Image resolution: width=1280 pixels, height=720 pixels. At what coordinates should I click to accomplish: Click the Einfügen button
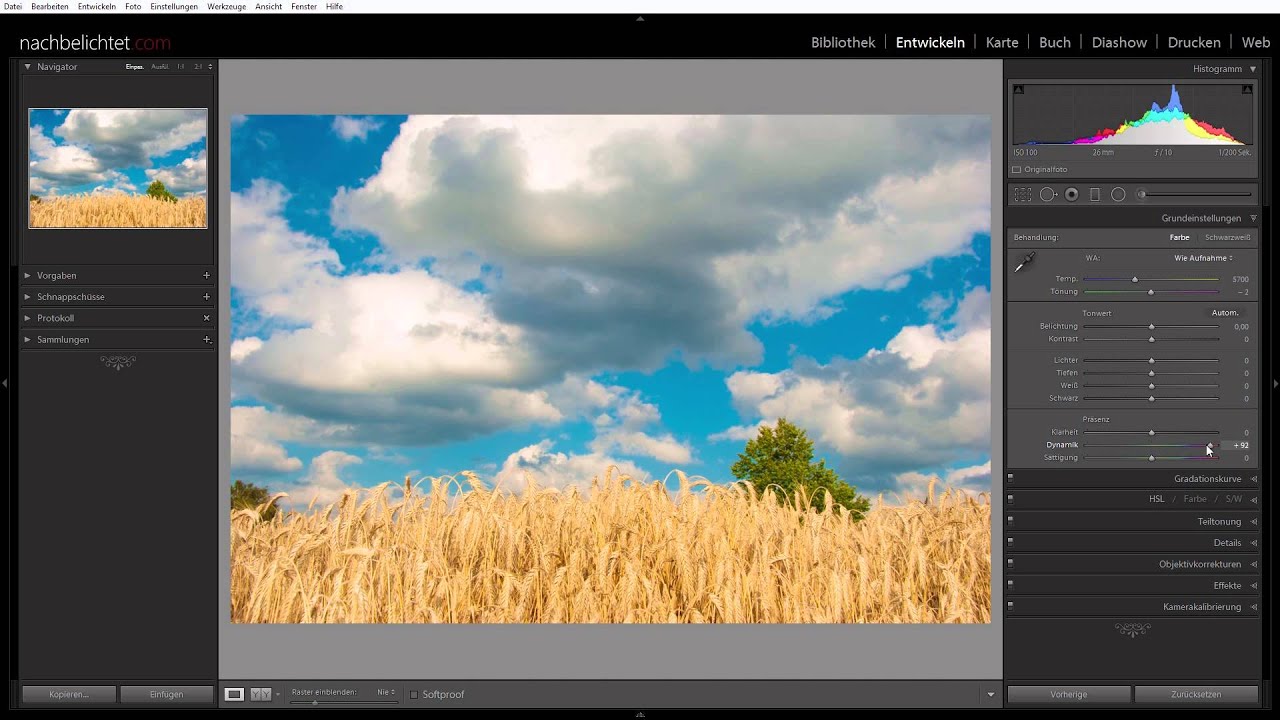pyautogui.click(x=166, y=694)
